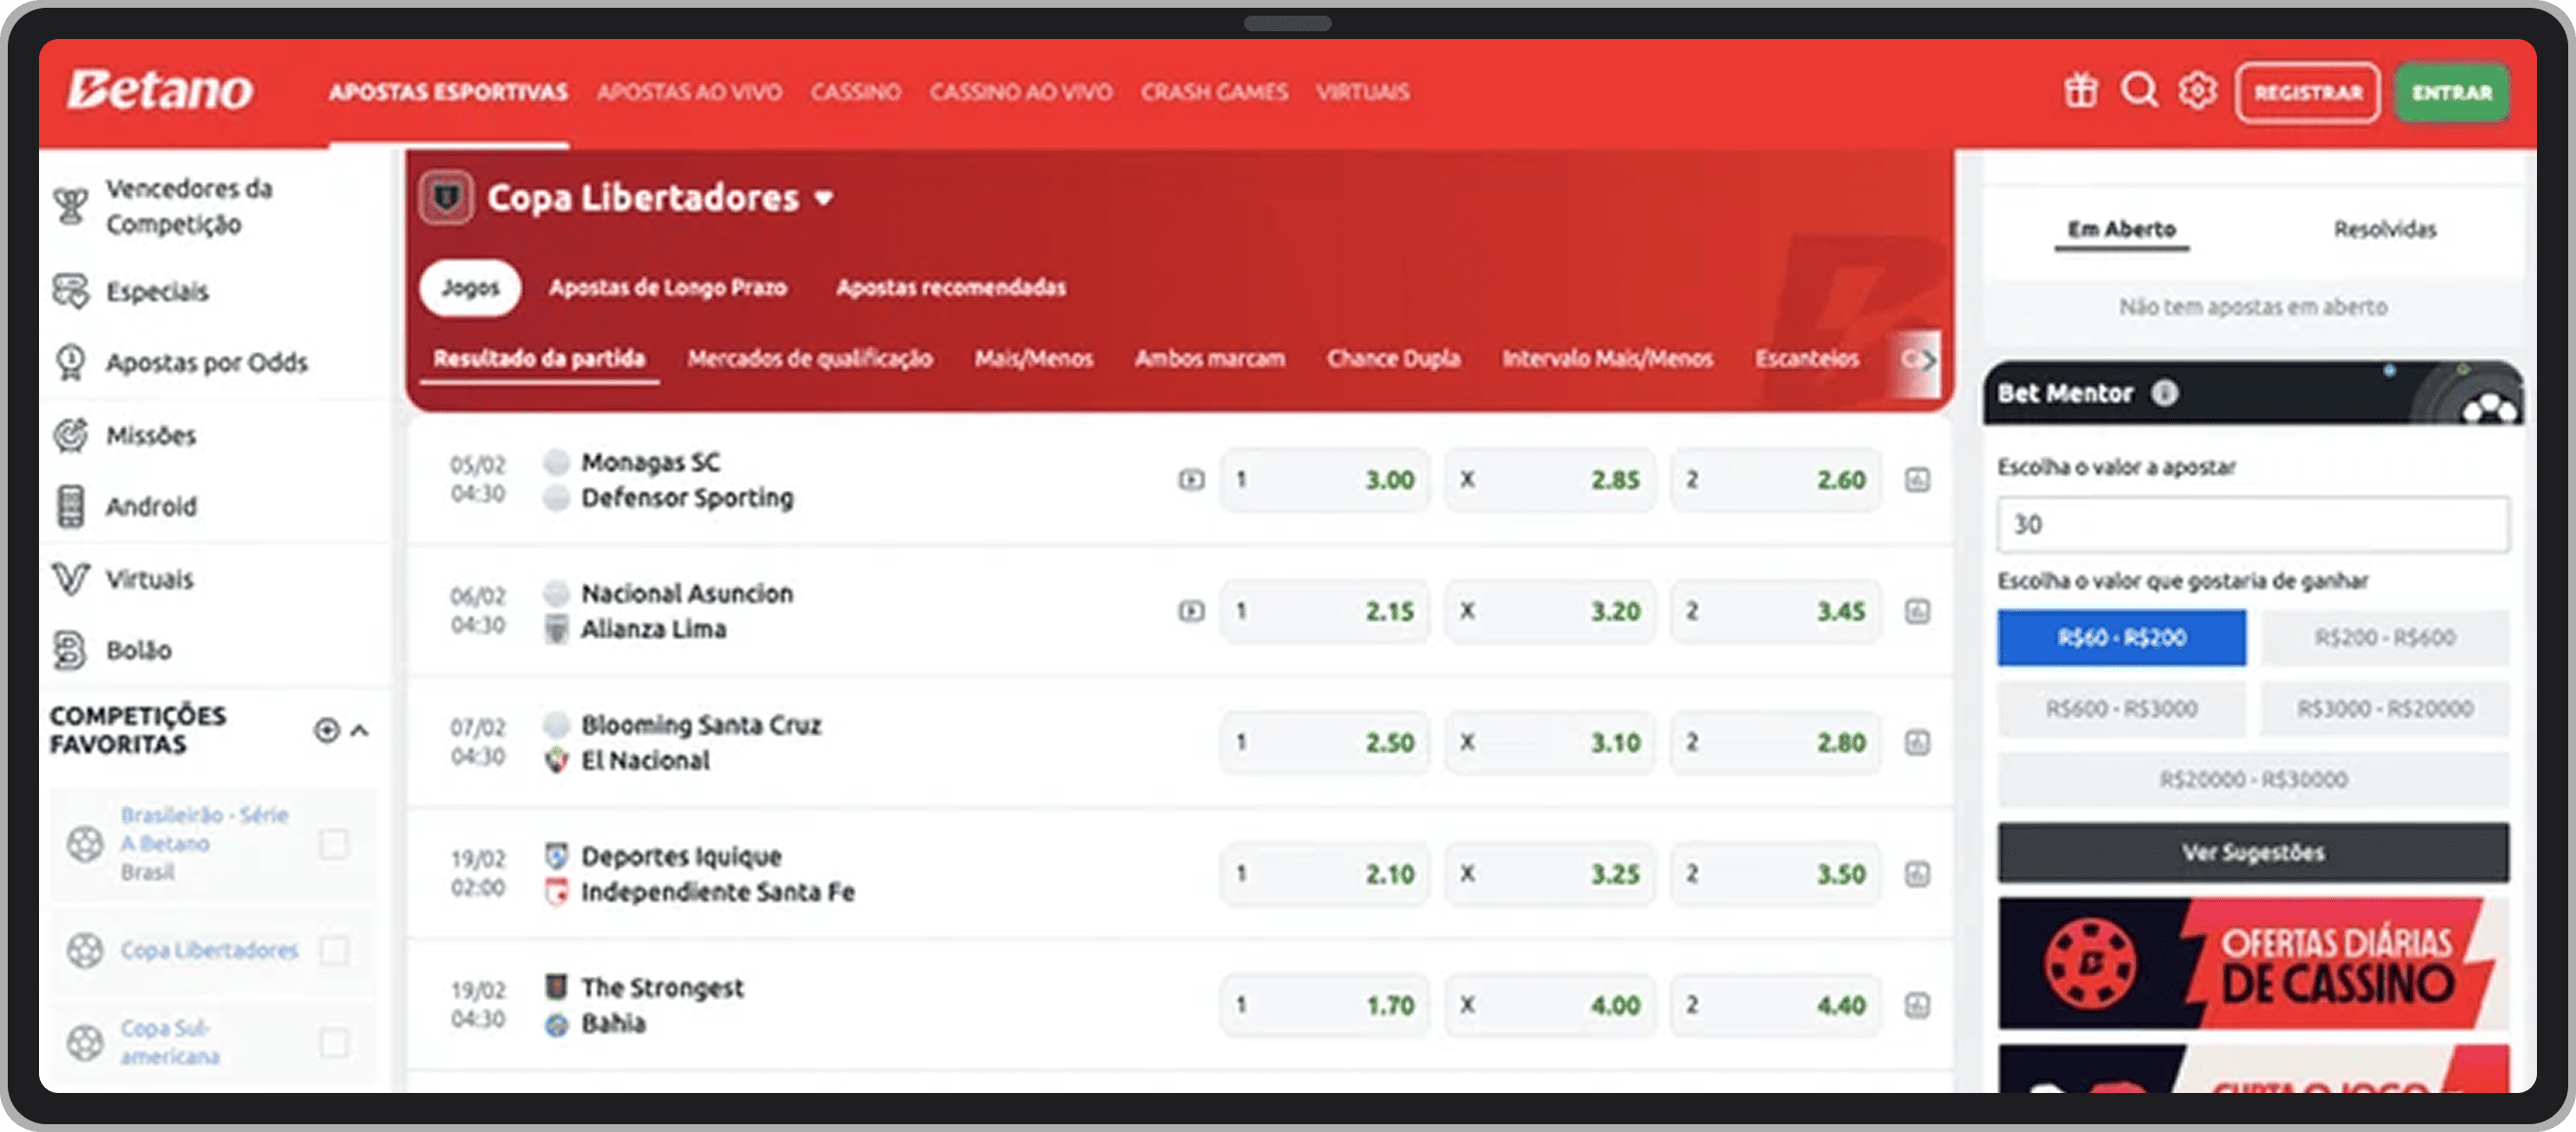Check the Copa Libertadores favorite checkbox
Viewport: 2576px width, 1132px height.
click(334, 950)
